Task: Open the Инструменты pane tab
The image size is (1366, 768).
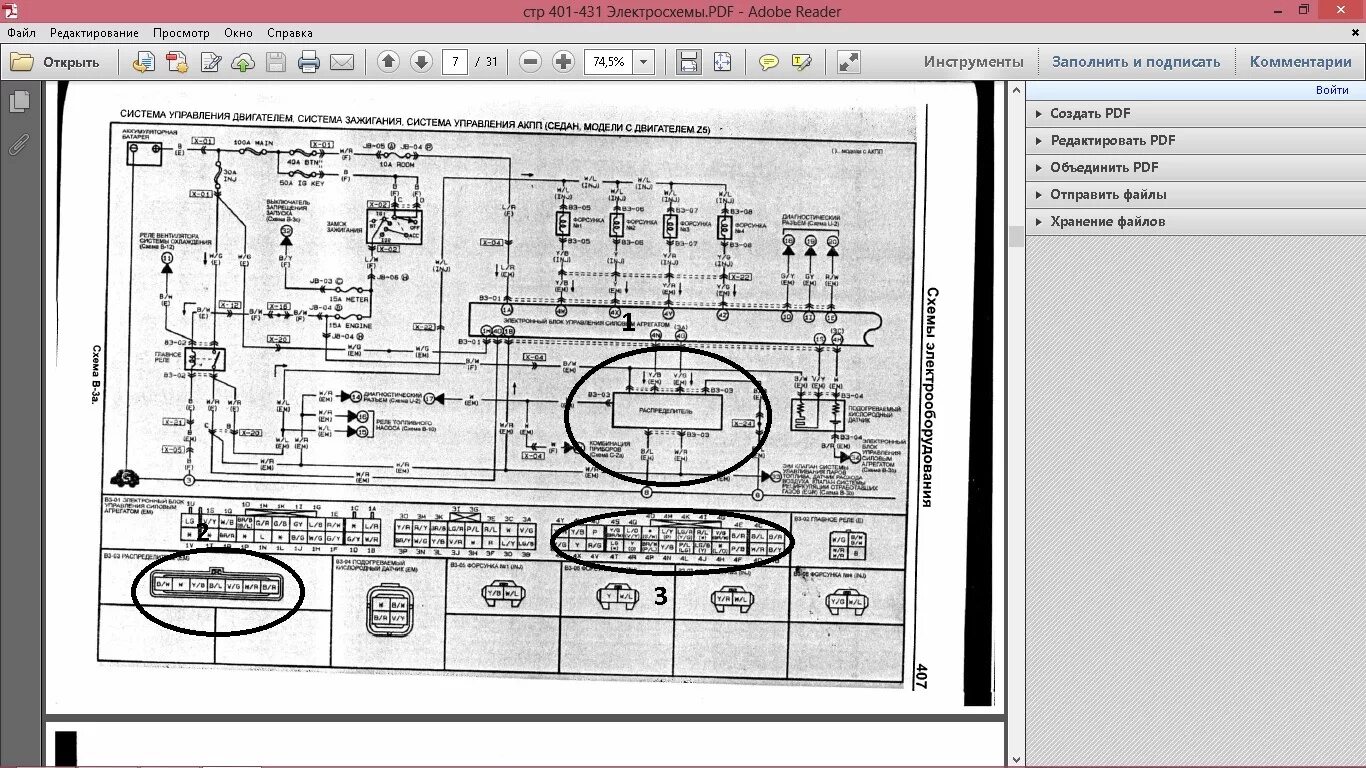Action: coord(973,62)
